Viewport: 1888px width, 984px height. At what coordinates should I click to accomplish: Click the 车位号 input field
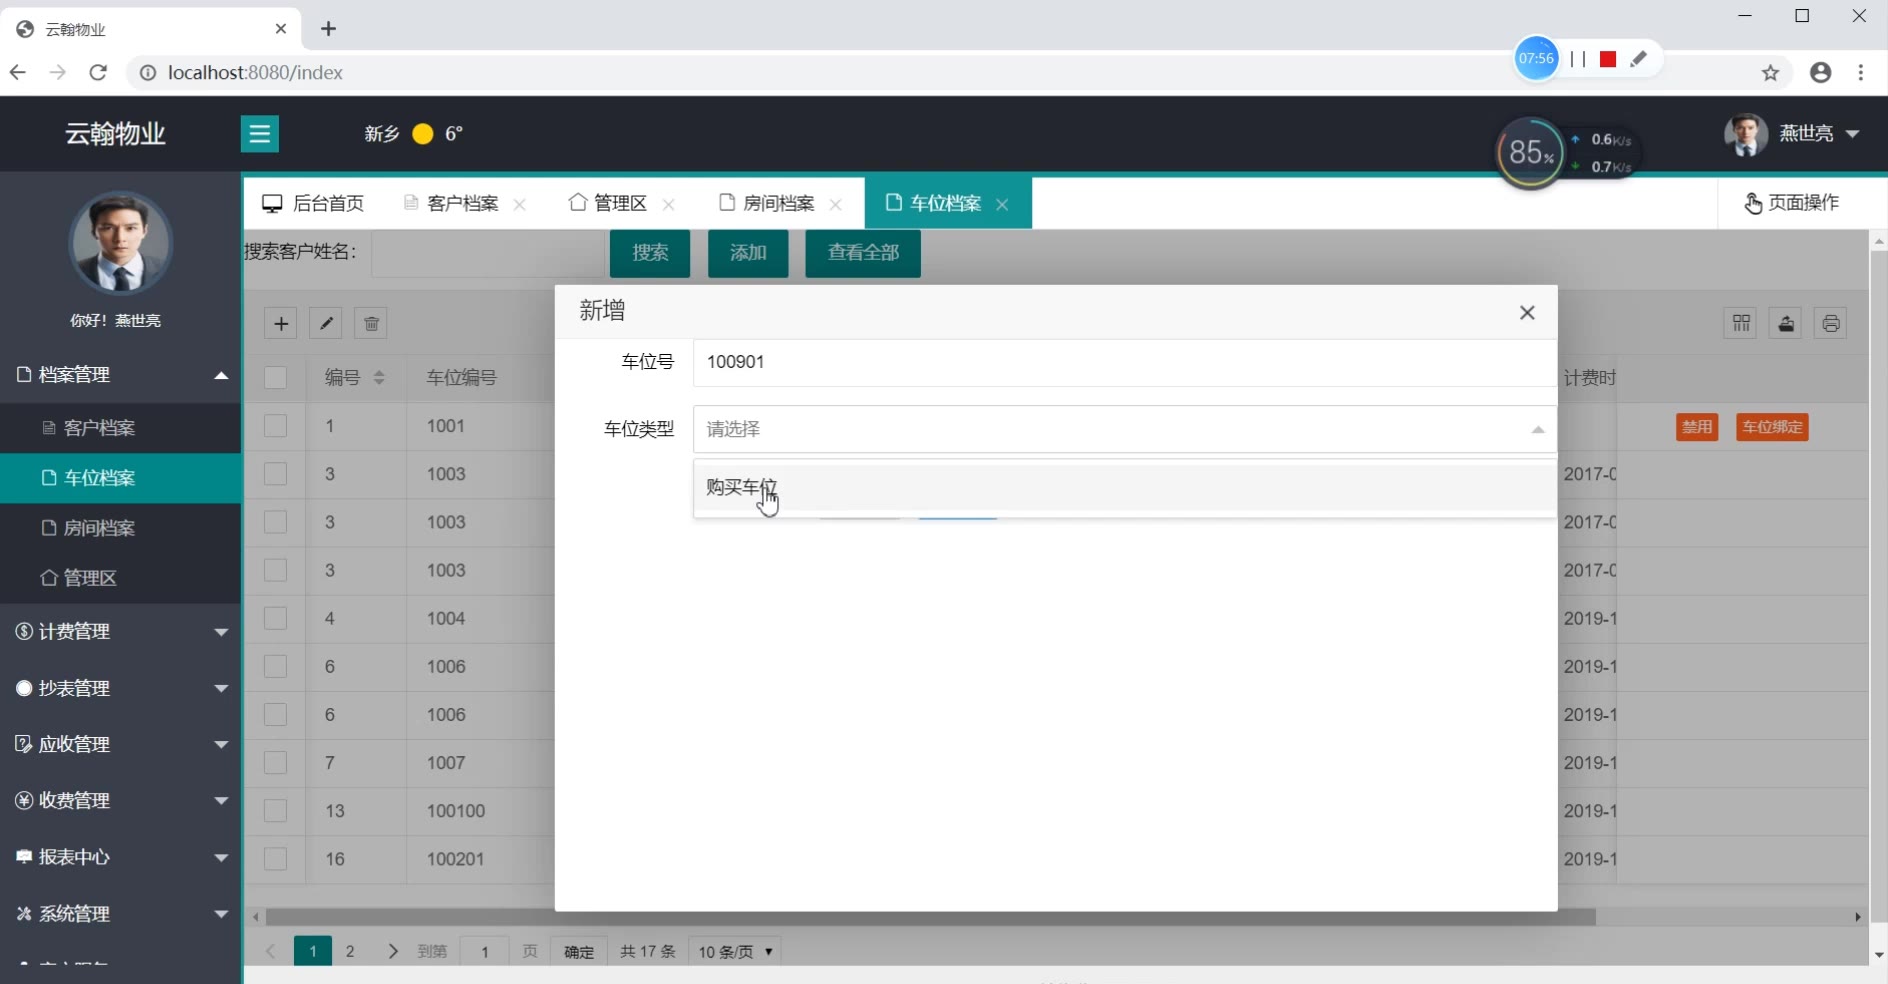click(x=1125, y=362)
